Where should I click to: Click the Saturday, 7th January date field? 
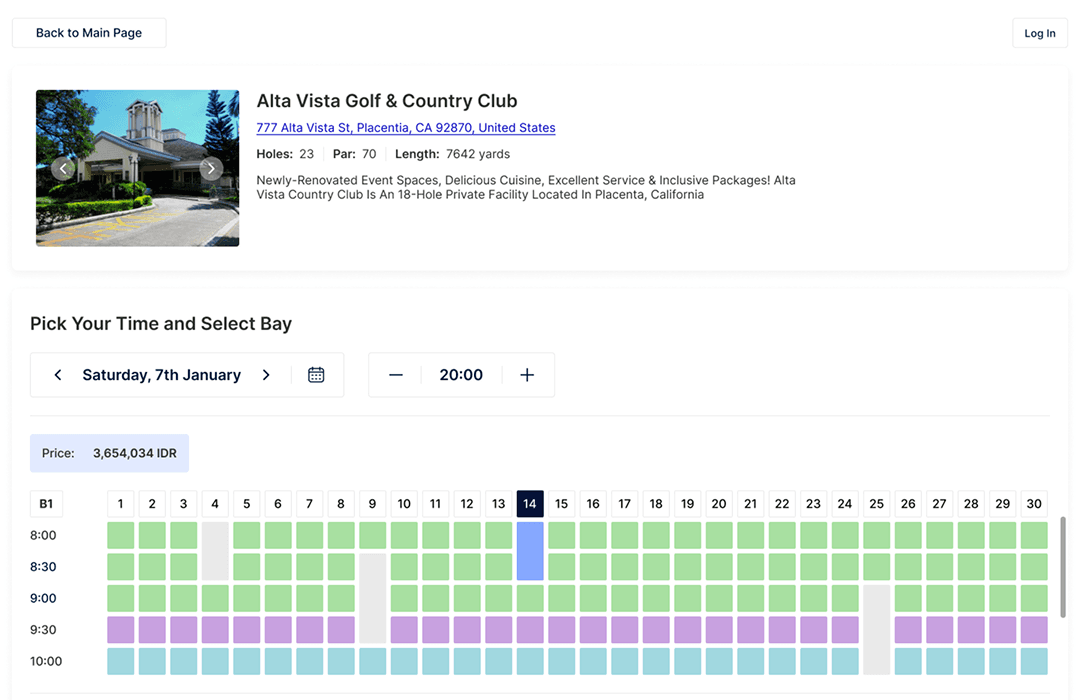pyautogui.click(x=162, y=375)
